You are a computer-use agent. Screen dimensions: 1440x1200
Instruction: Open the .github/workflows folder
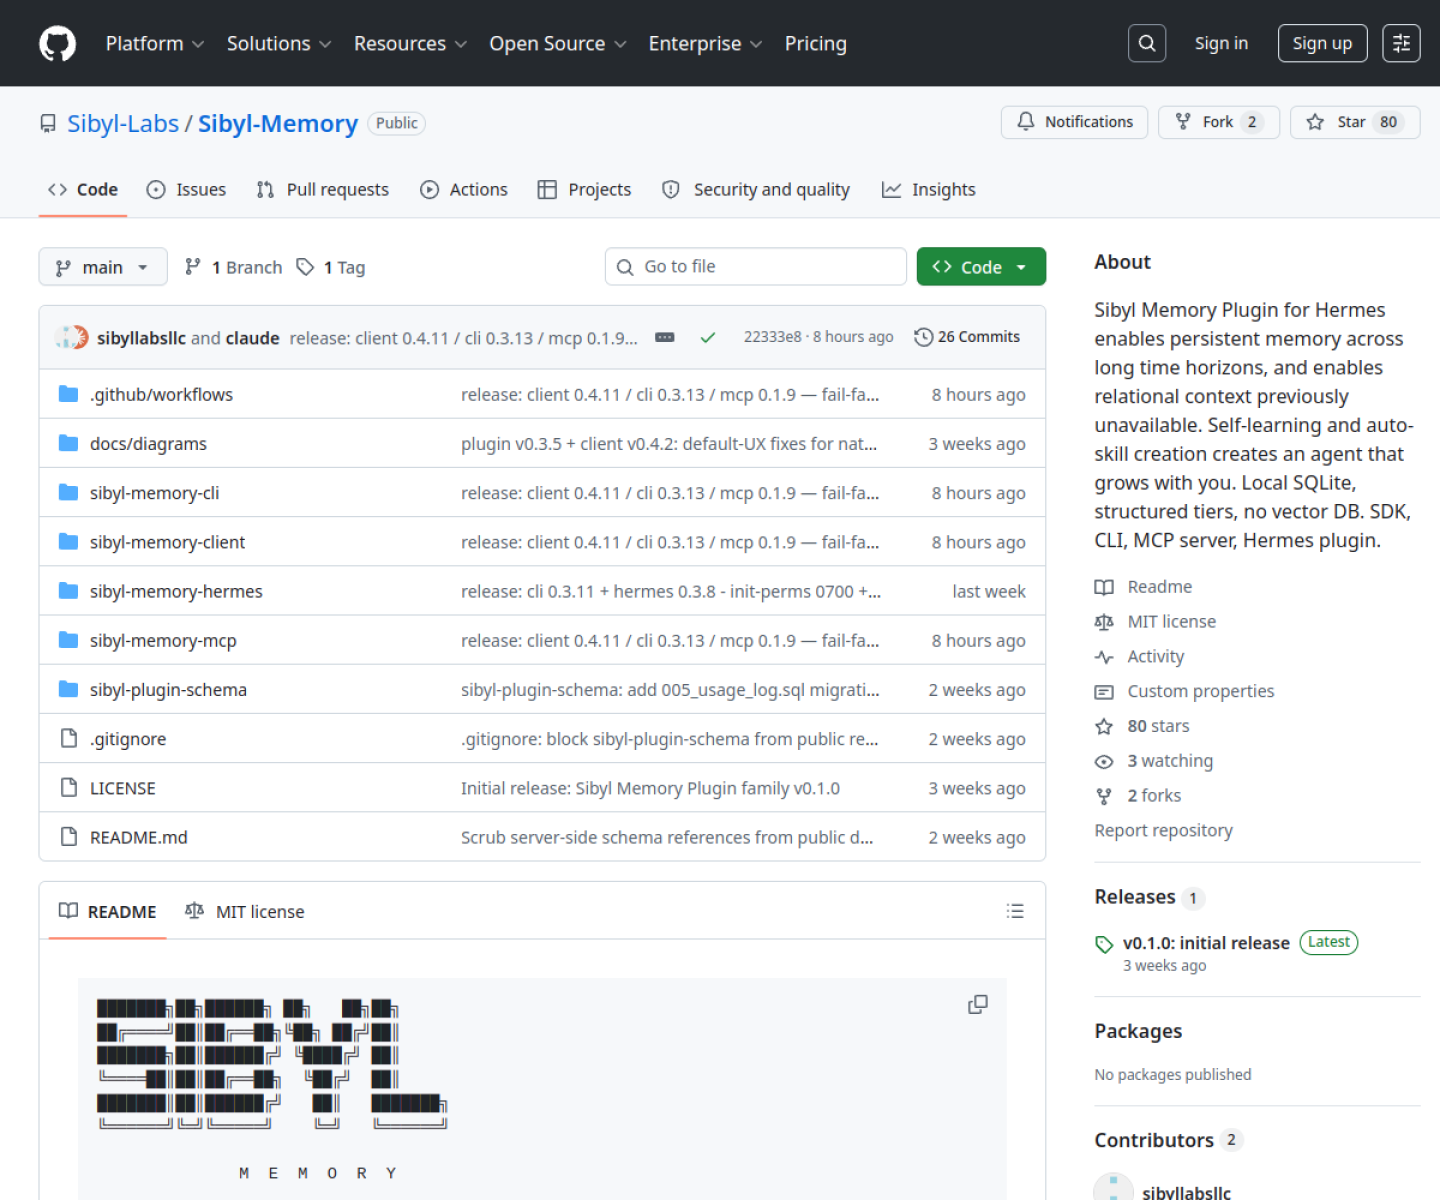pos(161,394)
